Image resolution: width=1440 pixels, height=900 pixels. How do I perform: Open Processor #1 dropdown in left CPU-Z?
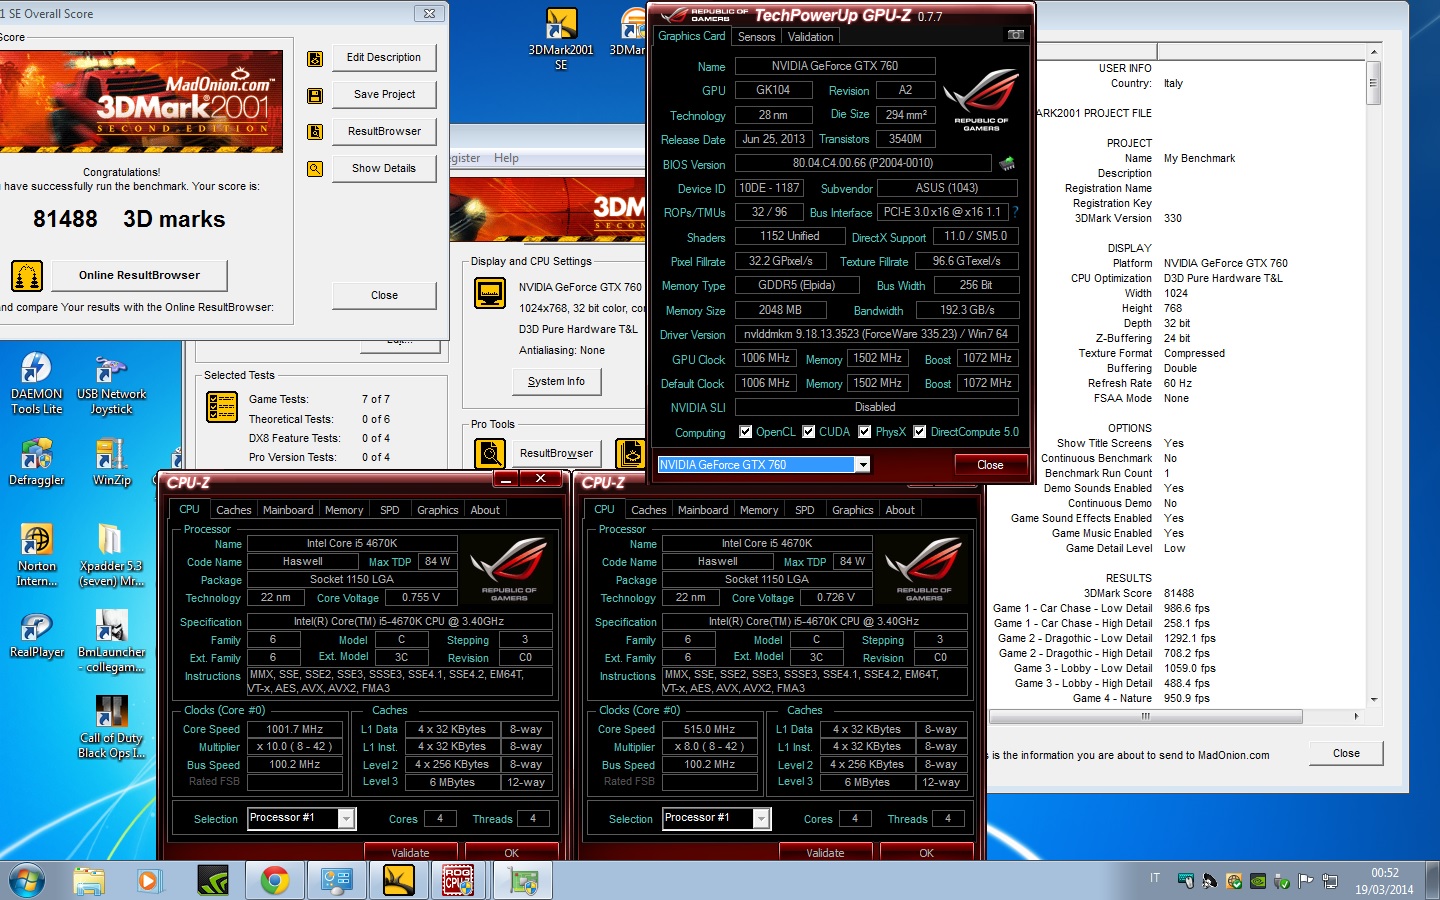[x=346, y=819]
